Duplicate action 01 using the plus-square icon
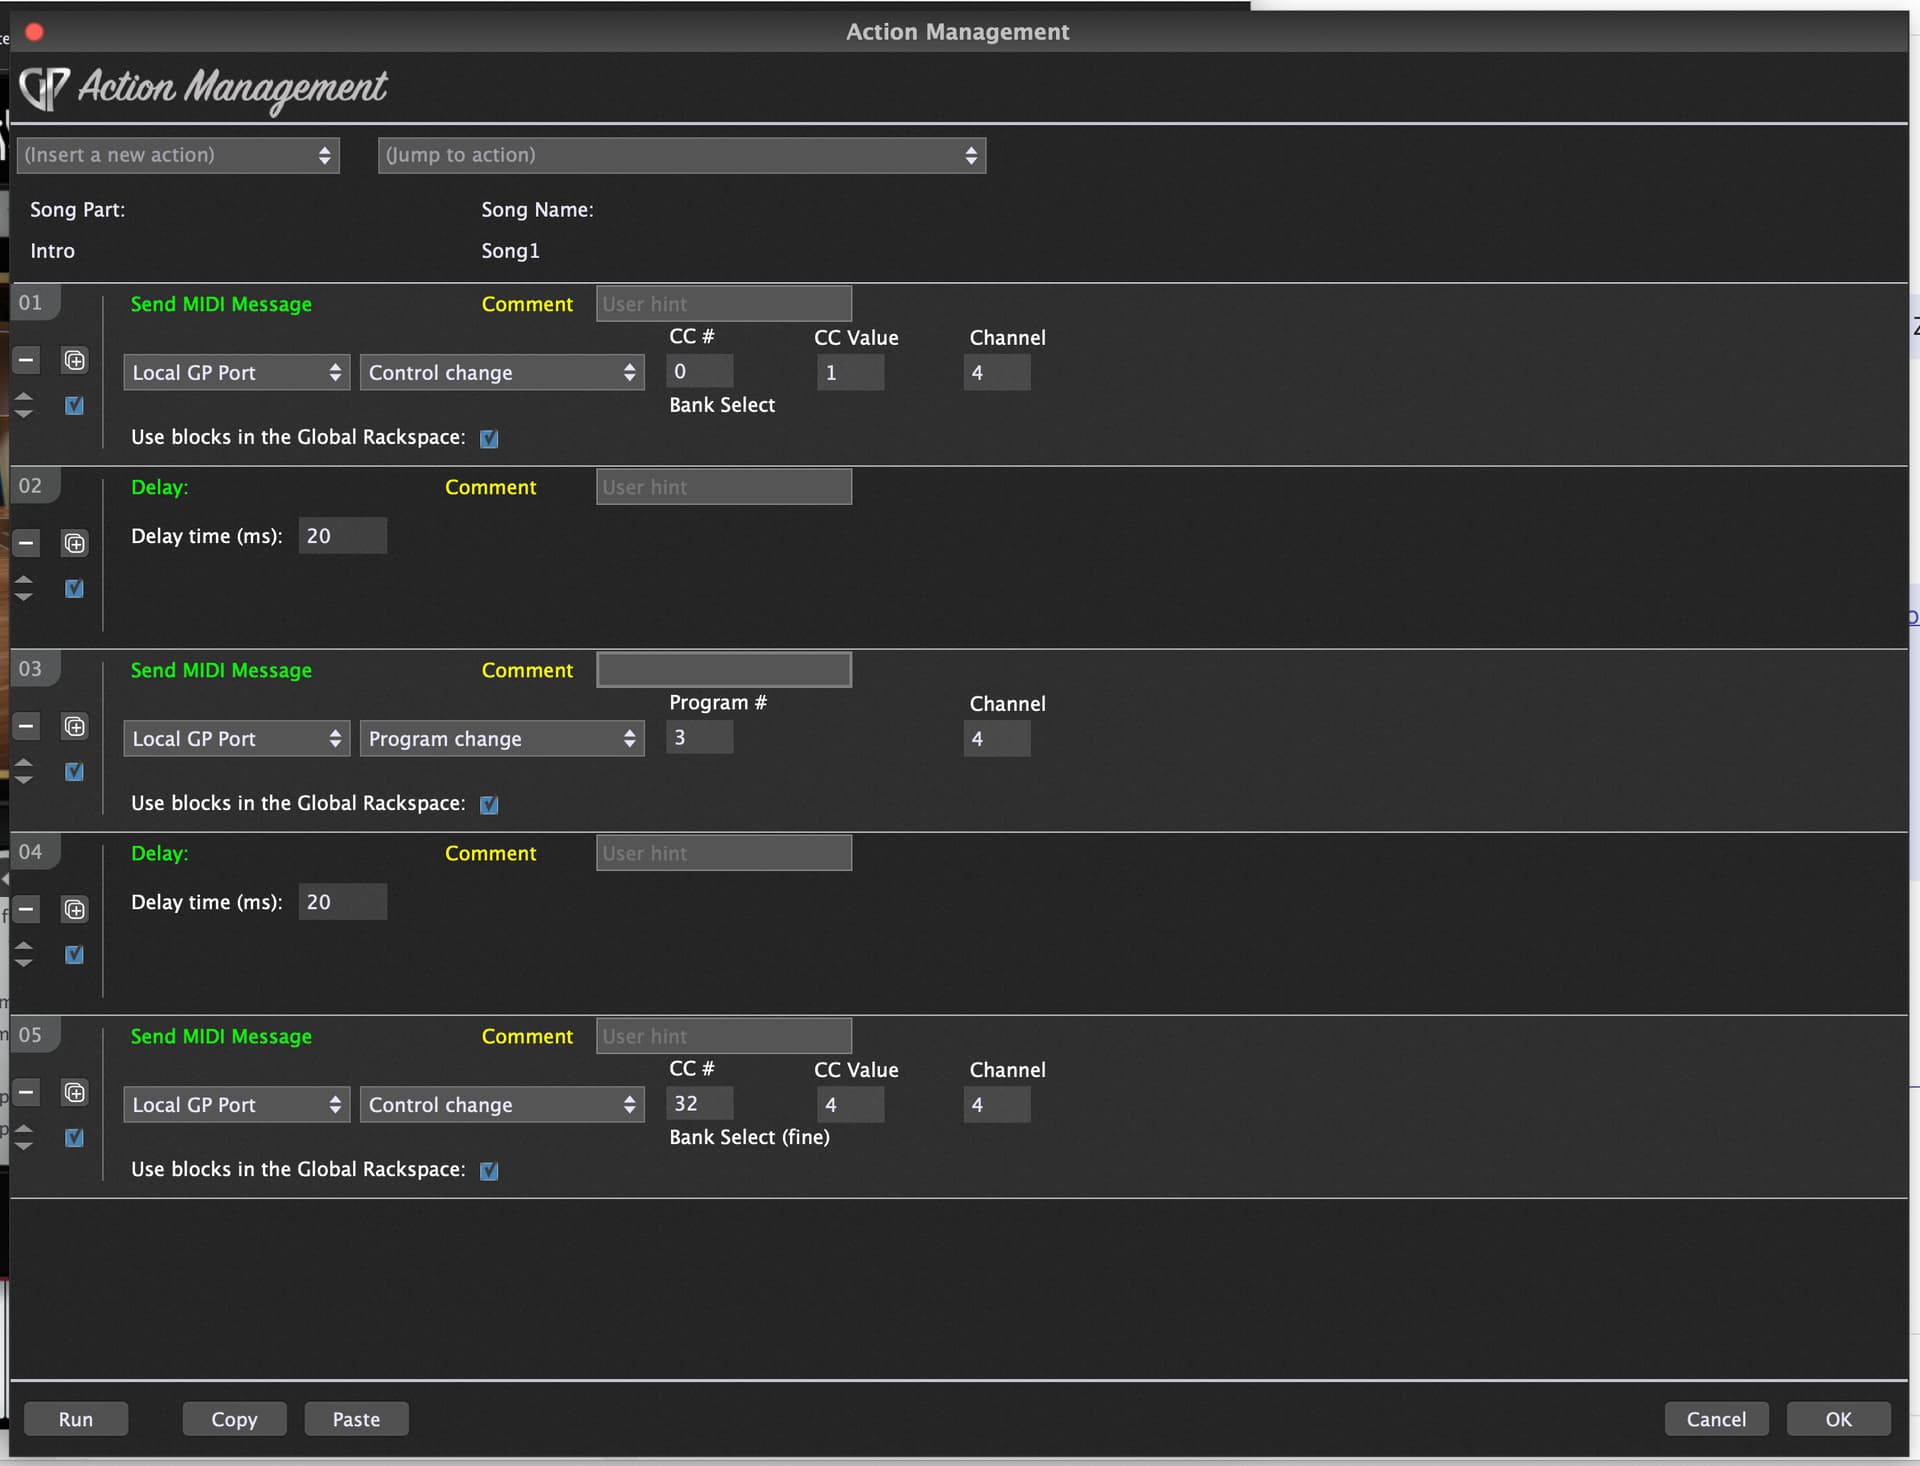Image resolution: width=1920 pixels, height=1466 pixels. pyautogui.click(x=75, y=360)
